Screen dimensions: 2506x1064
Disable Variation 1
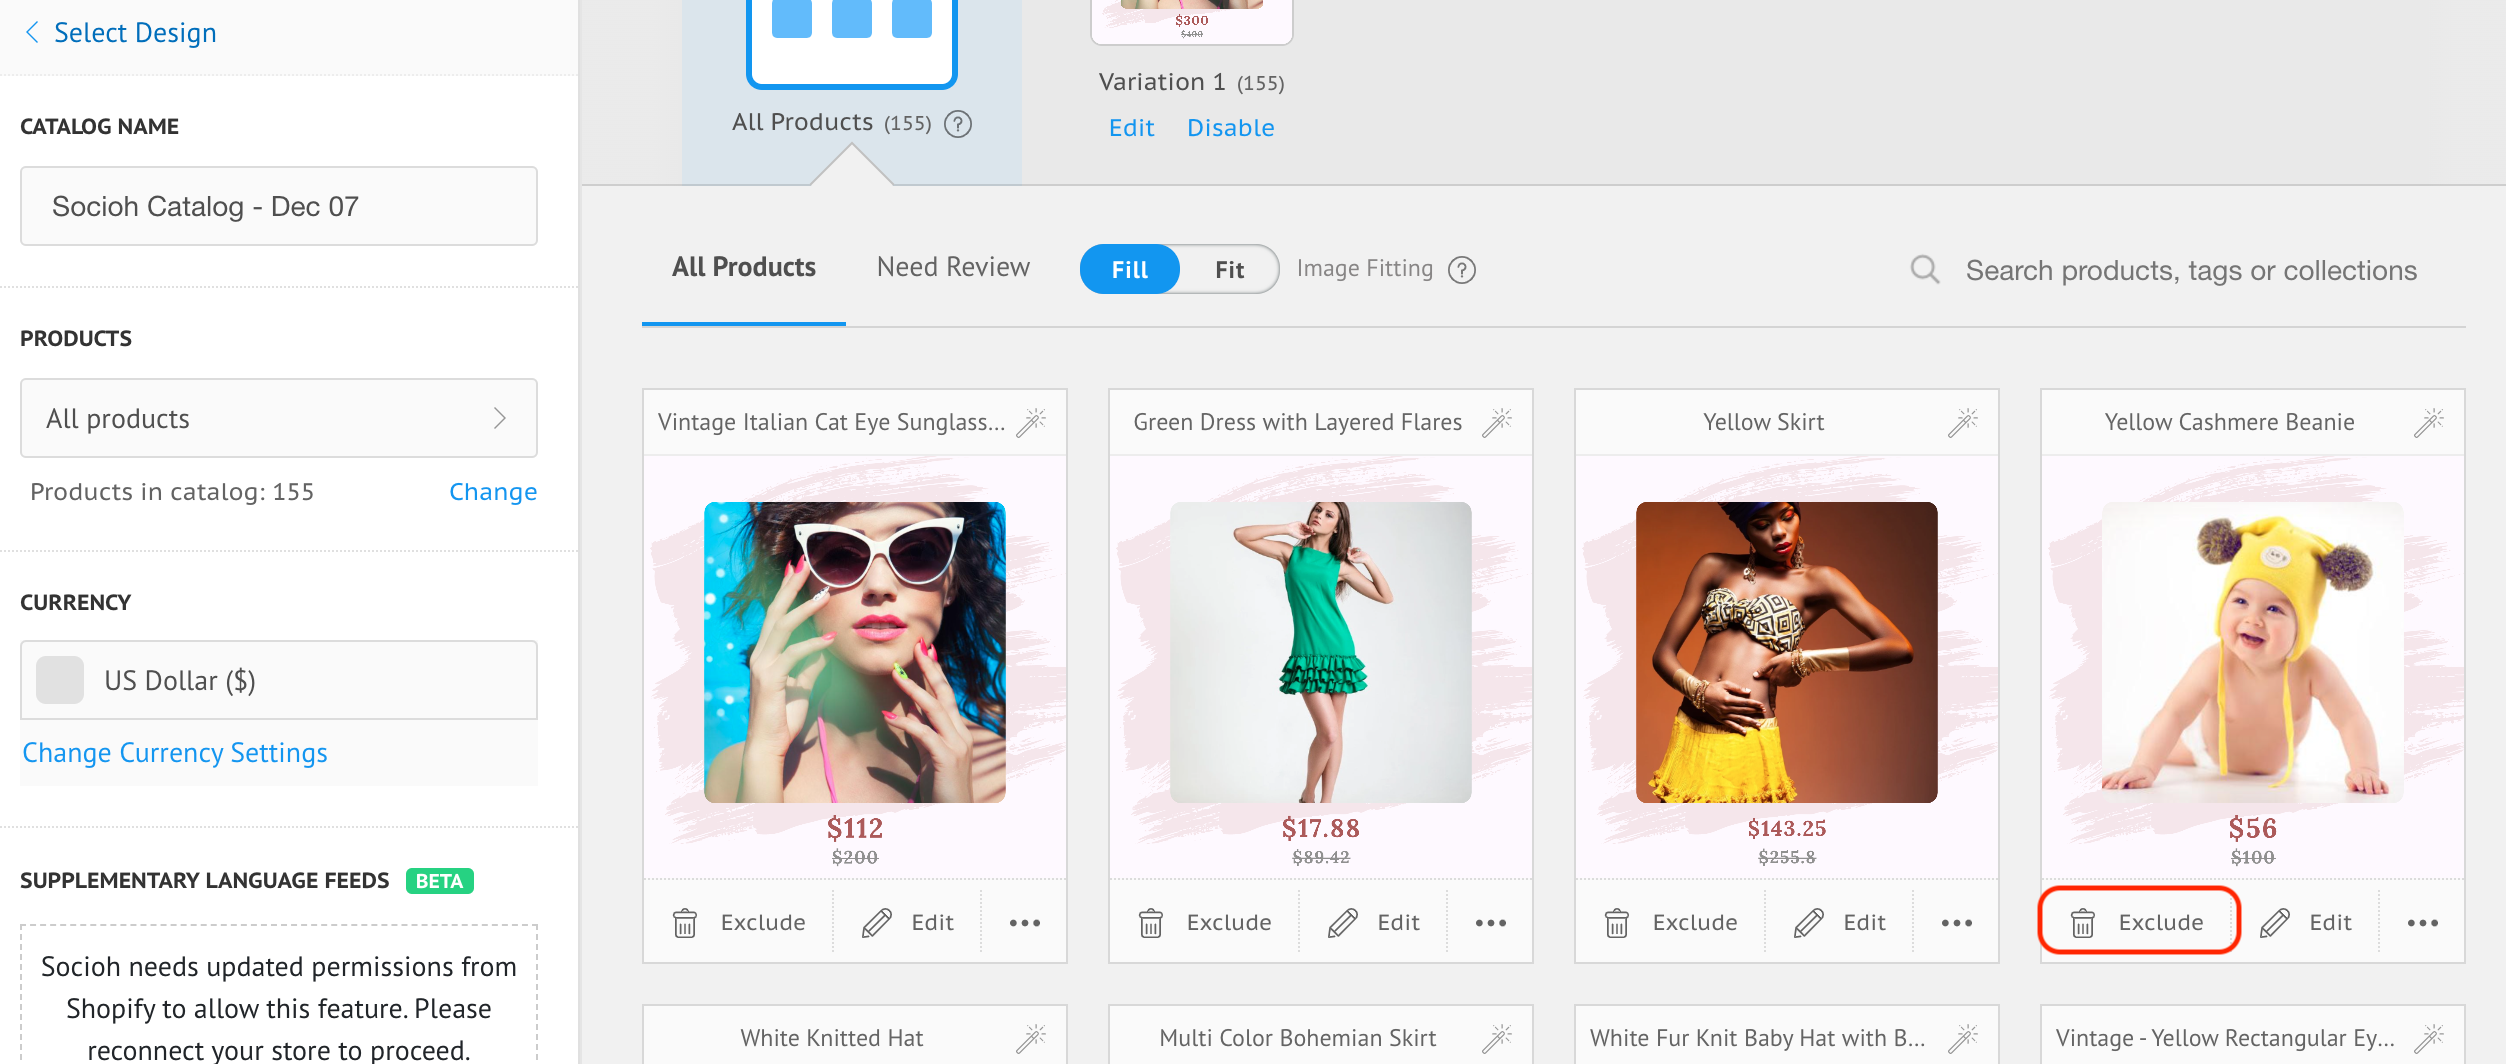coord(1230,128)
